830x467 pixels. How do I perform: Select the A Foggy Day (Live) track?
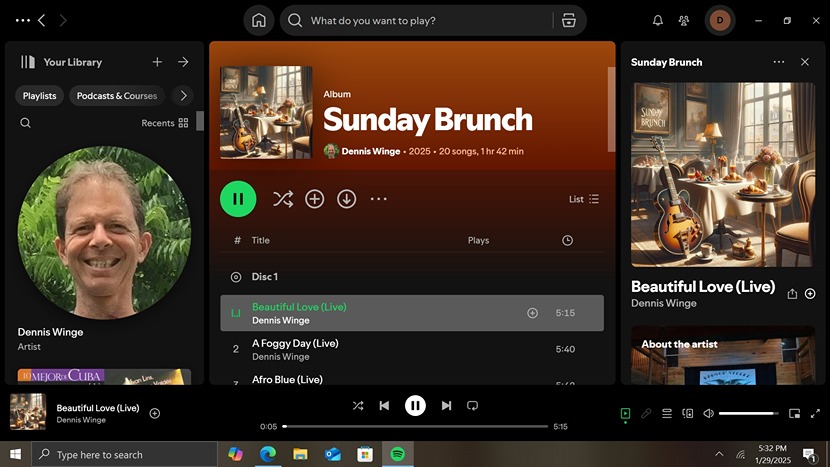(x=412, y=349)
